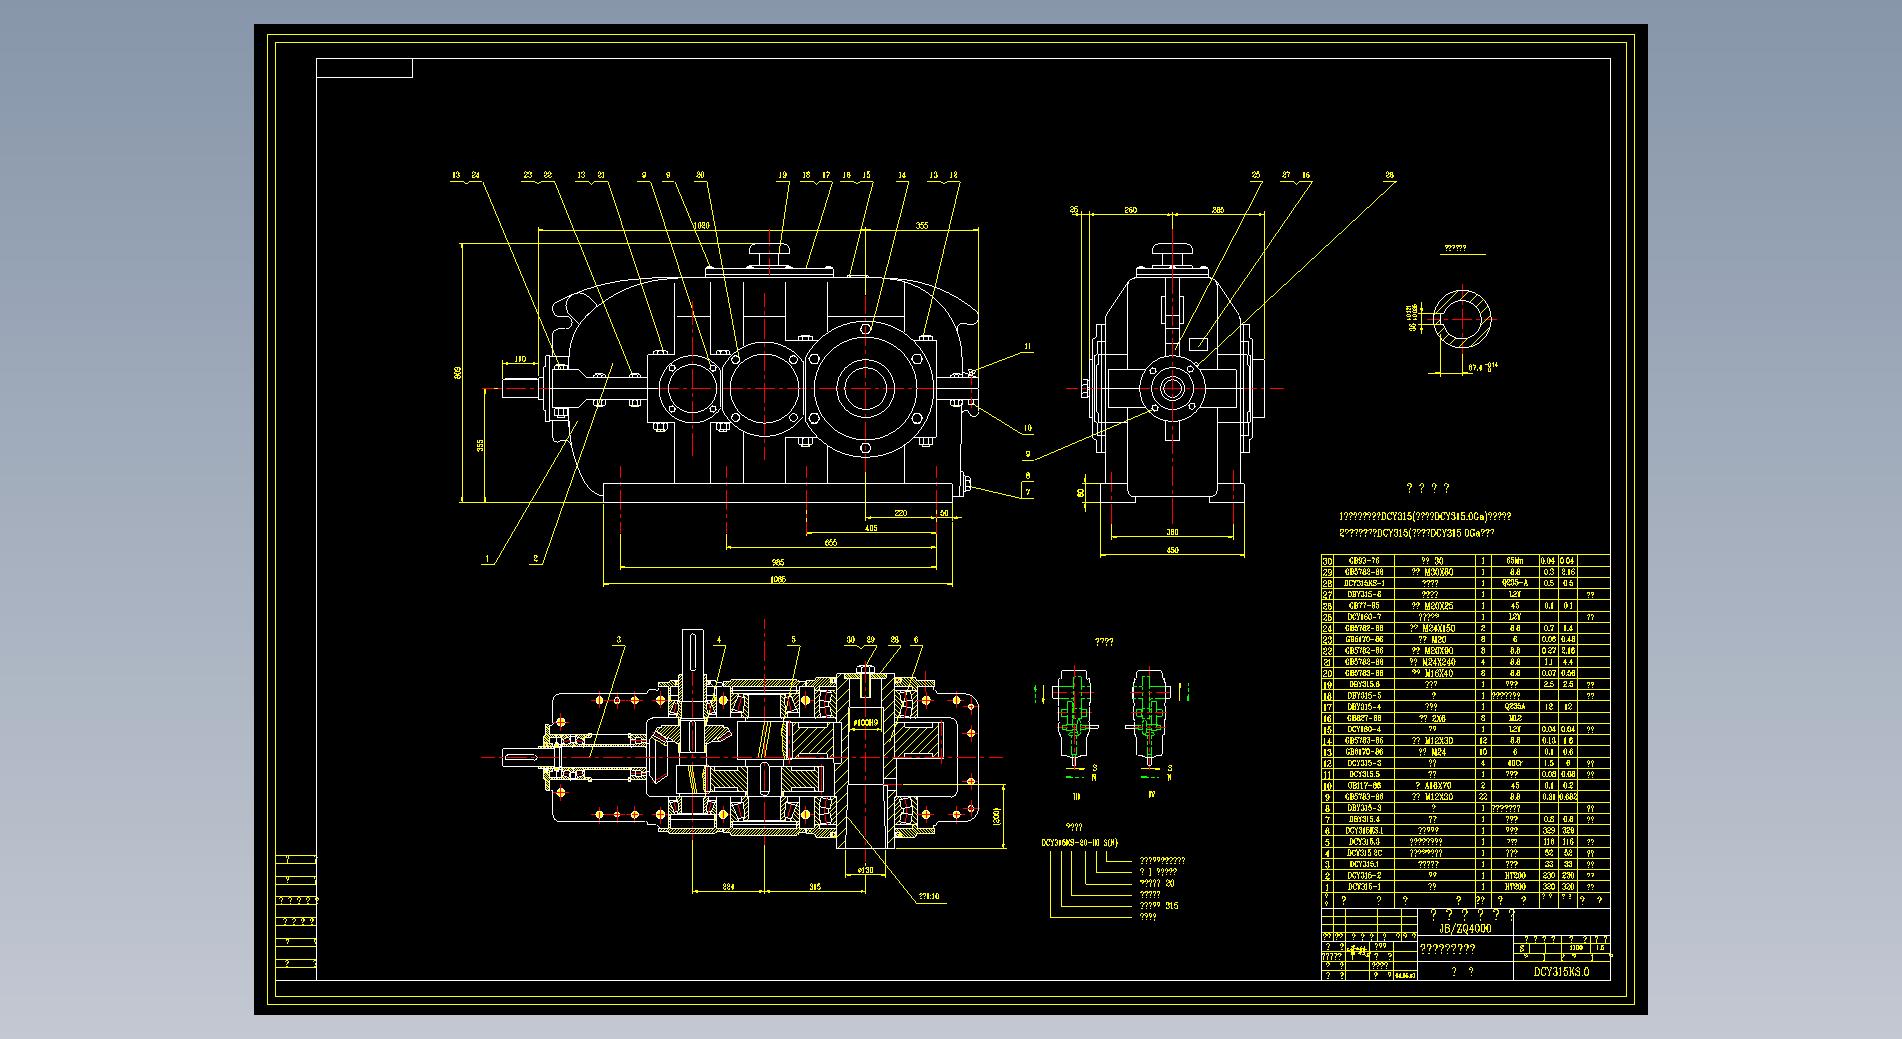Select parts list code DCY315-3
Screen dimensions: 1902x1039
1364,763
